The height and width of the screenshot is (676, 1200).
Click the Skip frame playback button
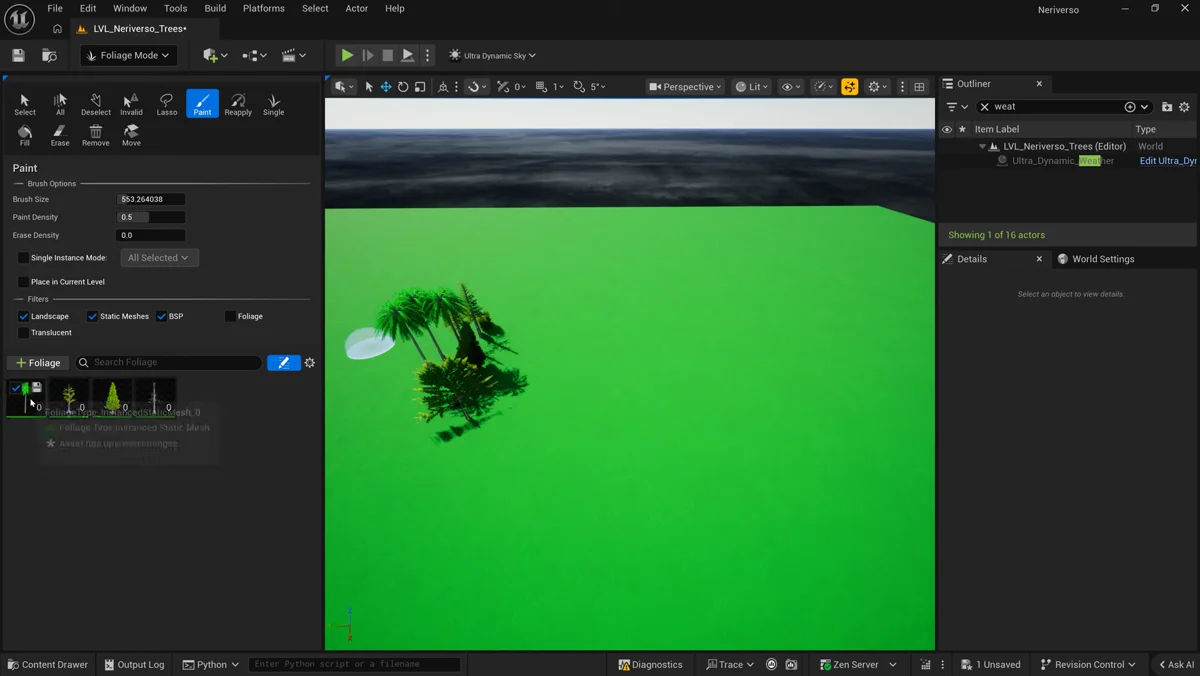[x=367, y=55]
